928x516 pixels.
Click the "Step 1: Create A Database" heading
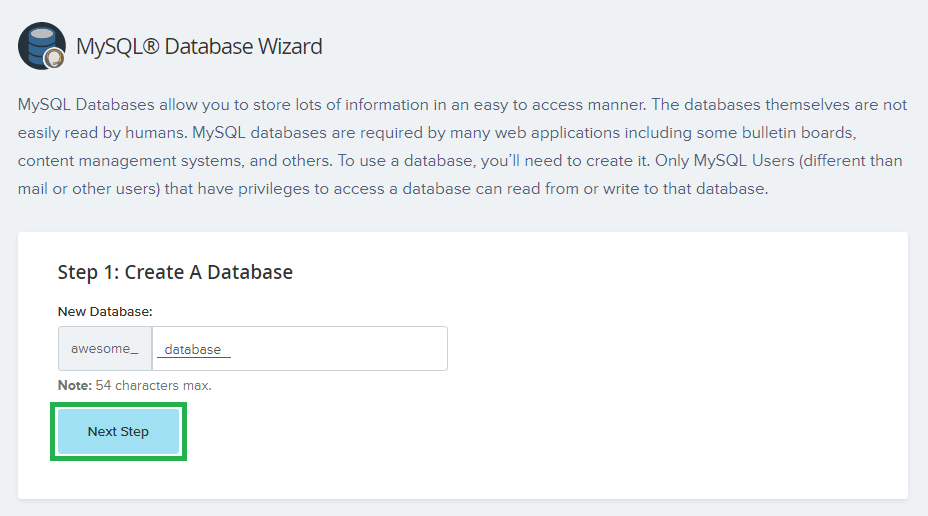(x=175, y=272)
